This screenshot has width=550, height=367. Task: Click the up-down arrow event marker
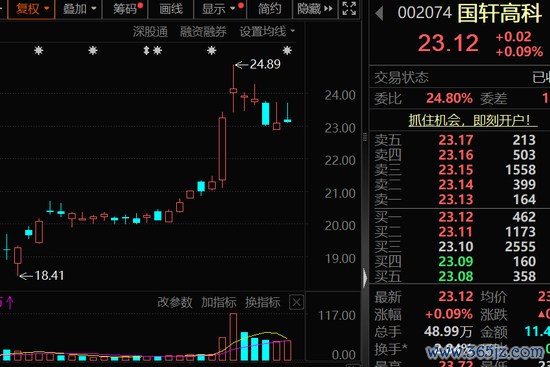point(146,51)
